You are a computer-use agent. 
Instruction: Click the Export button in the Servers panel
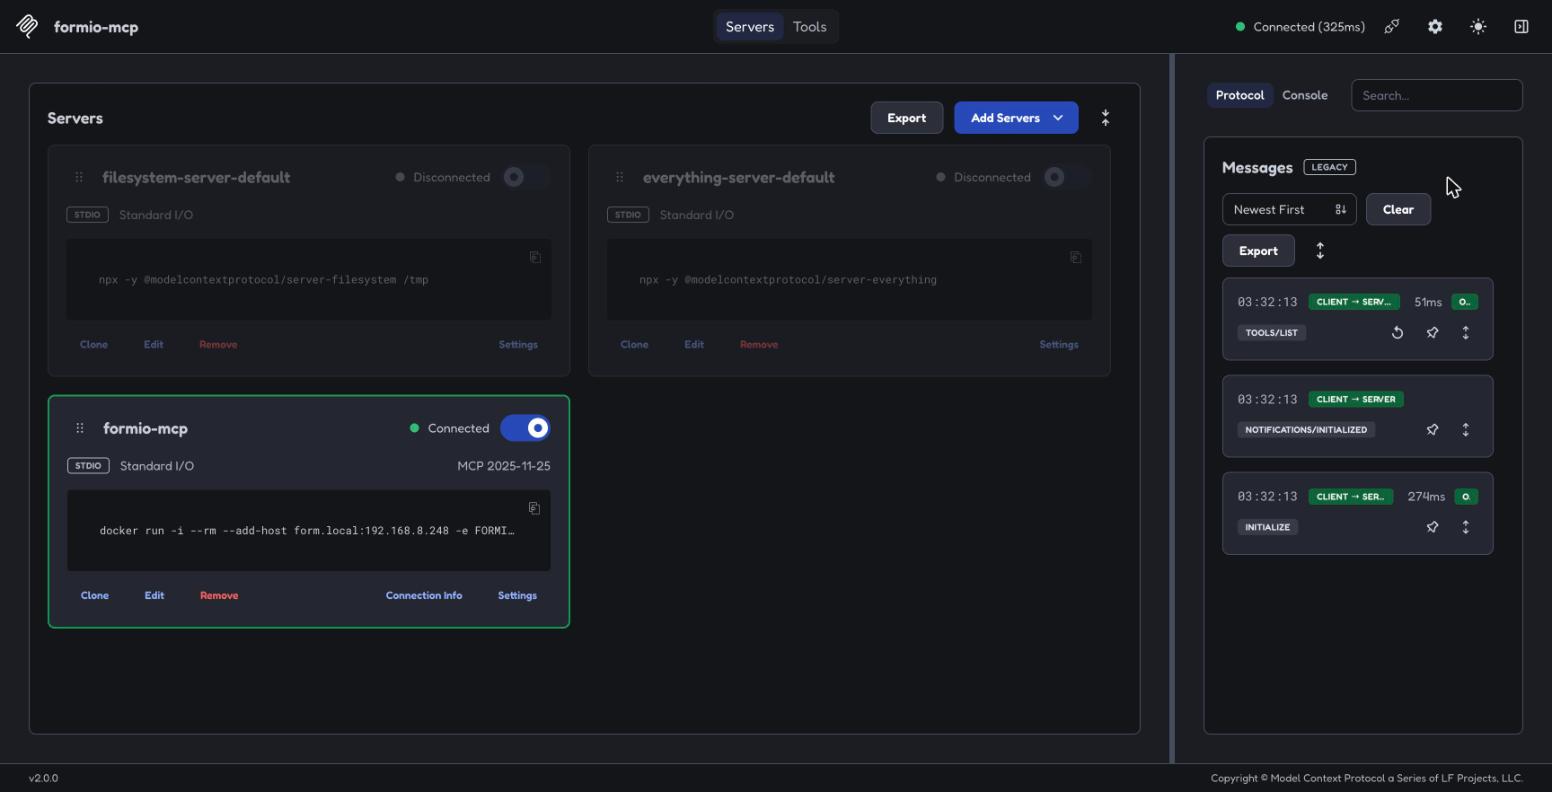tap(907, 118)
